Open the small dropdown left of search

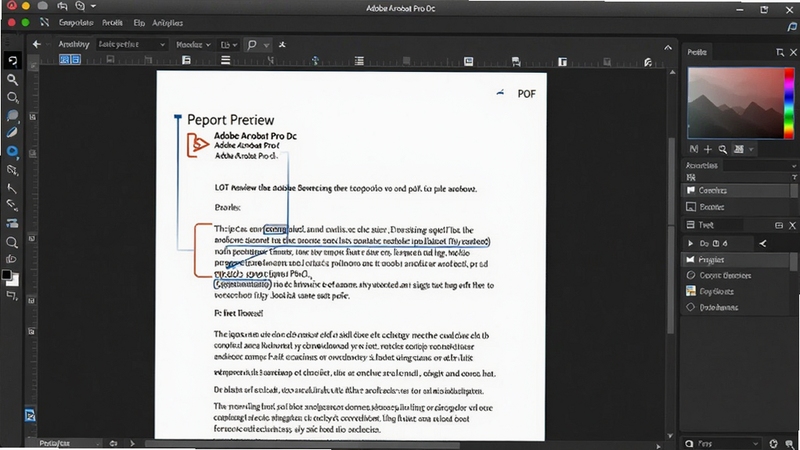tap(229, 45)
